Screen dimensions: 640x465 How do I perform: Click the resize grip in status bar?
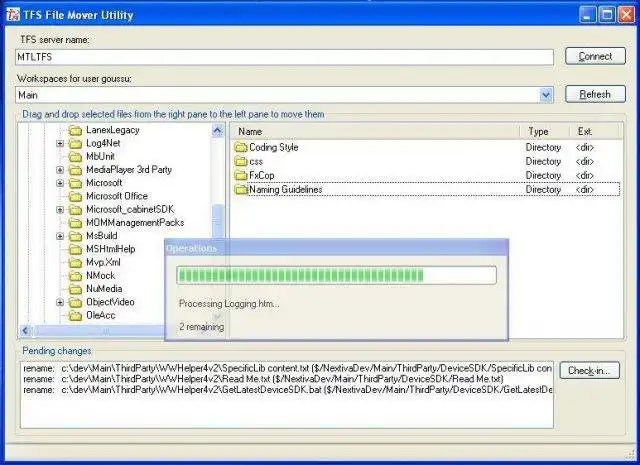(630, 454)
